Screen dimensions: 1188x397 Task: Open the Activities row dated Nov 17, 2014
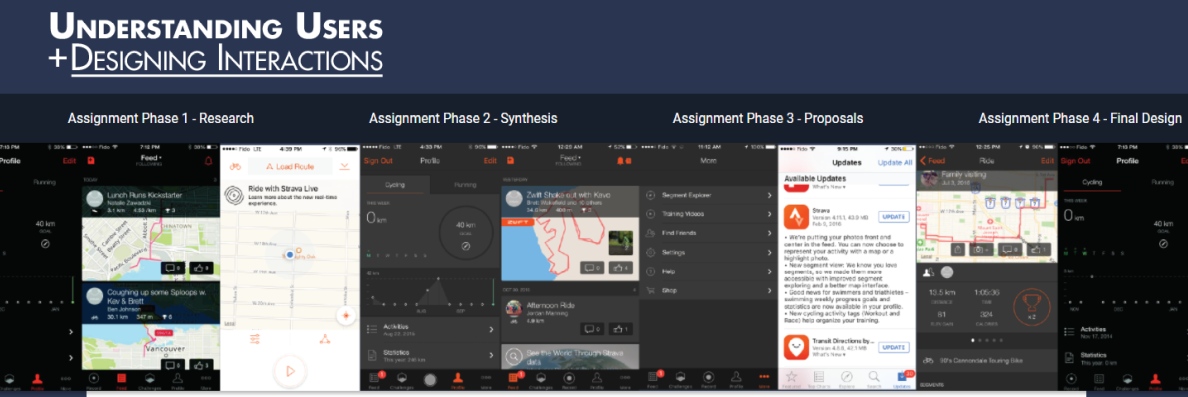point(1123,332)
